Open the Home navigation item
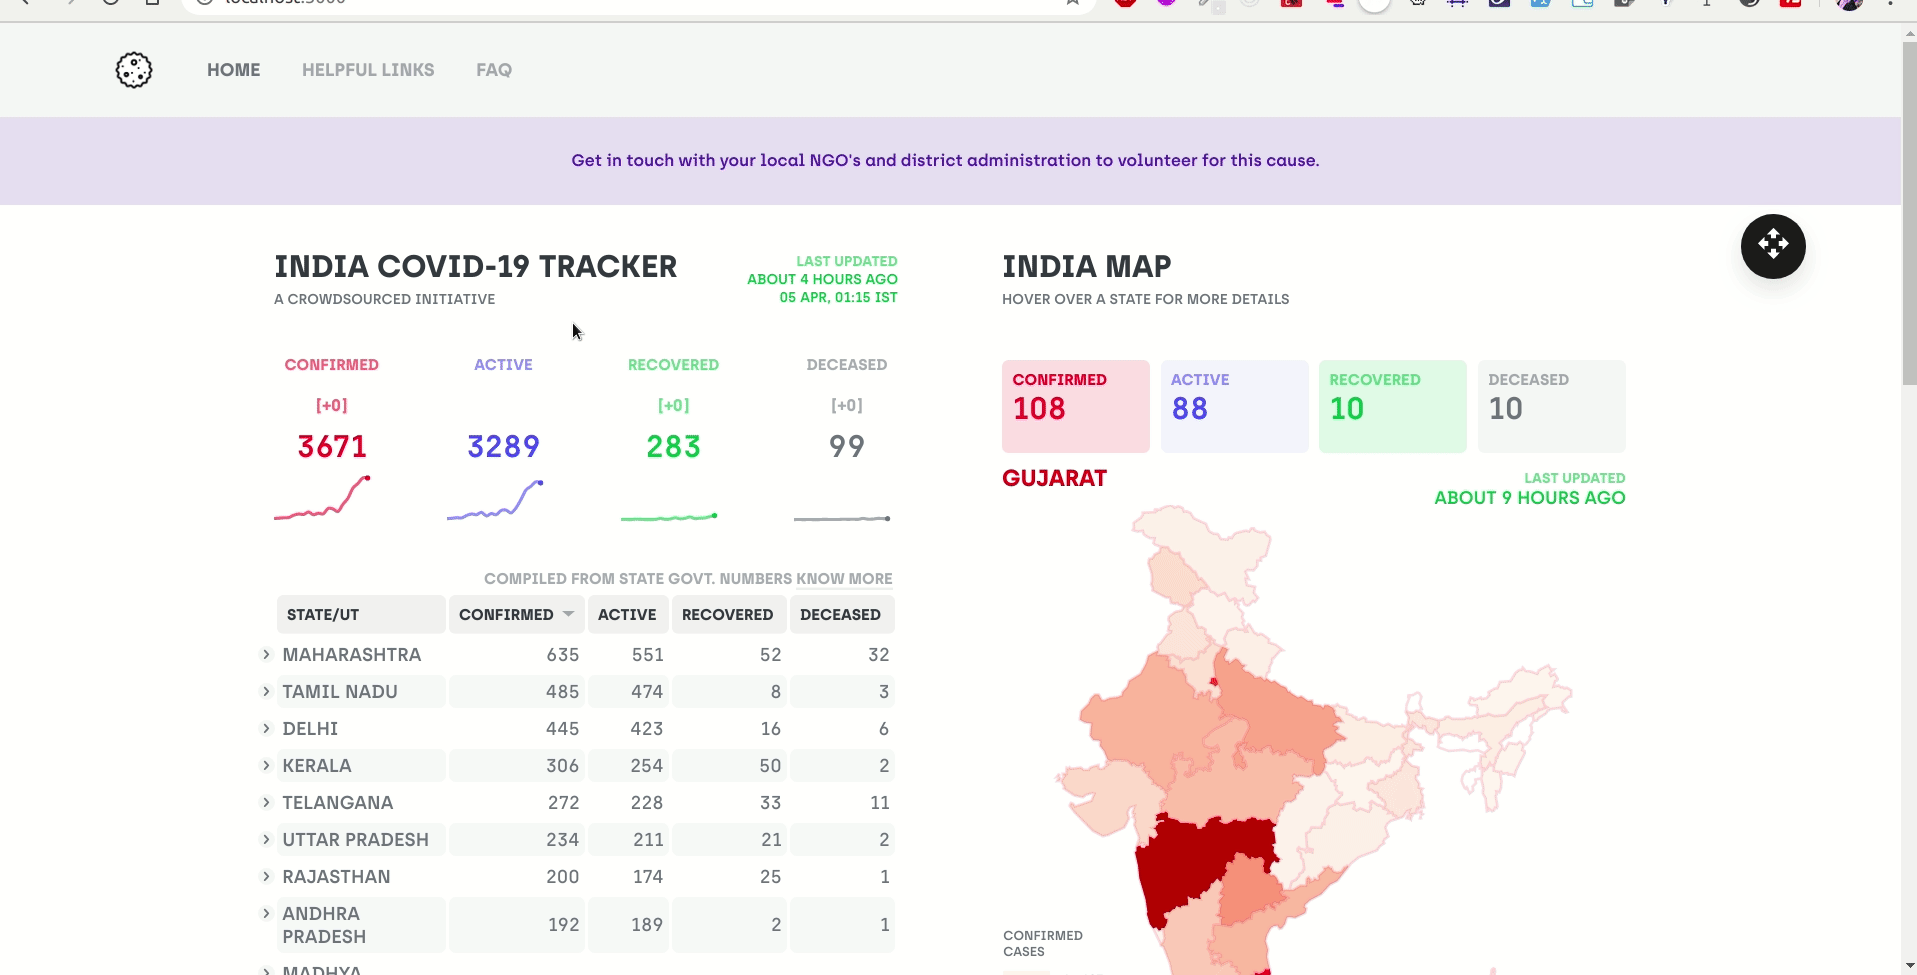The image size is (1917, 975). click(234, 70)
